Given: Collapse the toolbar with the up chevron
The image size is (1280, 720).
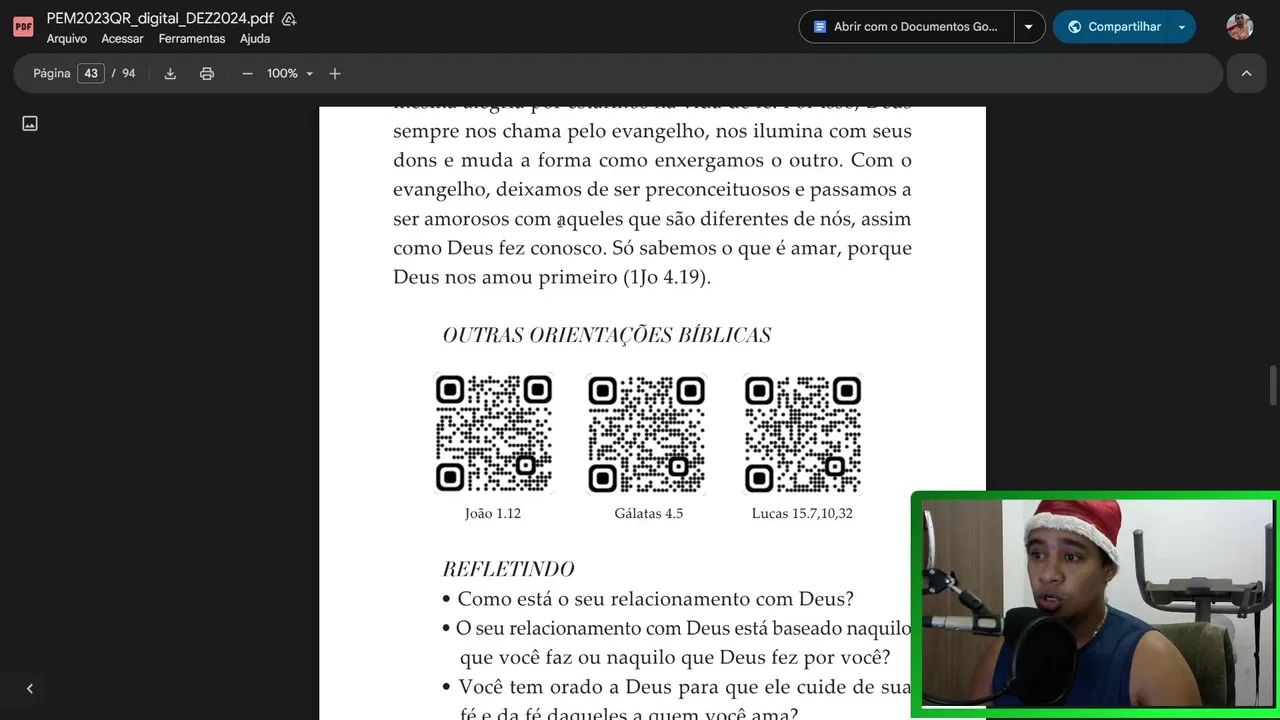Looking at the screenshot, I should point(1246,73).
